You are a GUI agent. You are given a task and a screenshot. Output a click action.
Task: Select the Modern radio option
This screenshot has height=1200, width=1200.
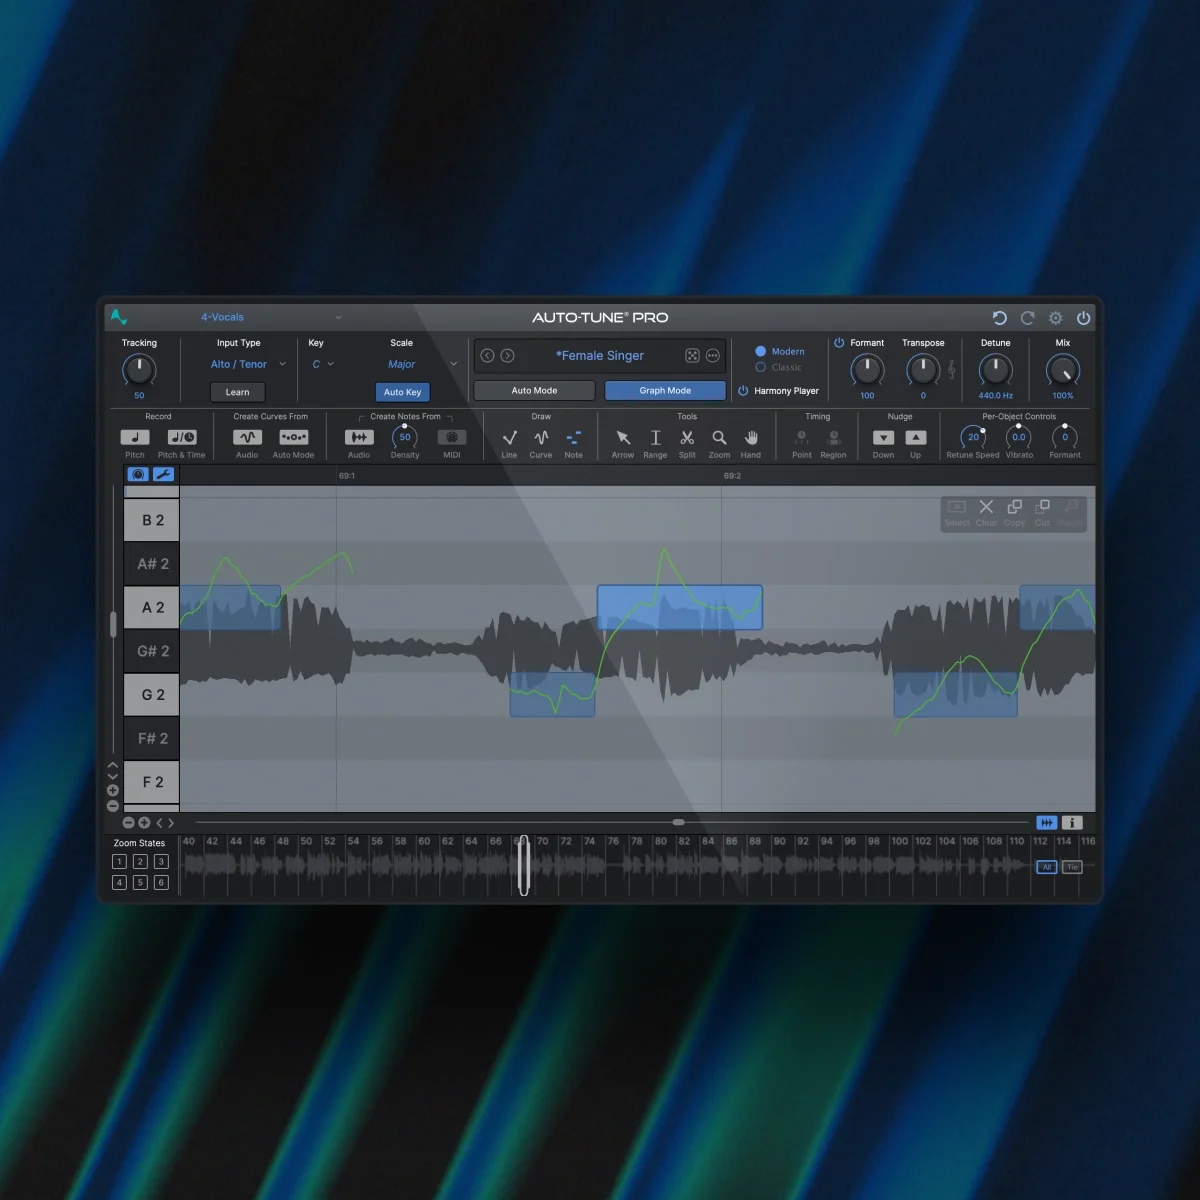pyautogui.click(x=760, y=351)
